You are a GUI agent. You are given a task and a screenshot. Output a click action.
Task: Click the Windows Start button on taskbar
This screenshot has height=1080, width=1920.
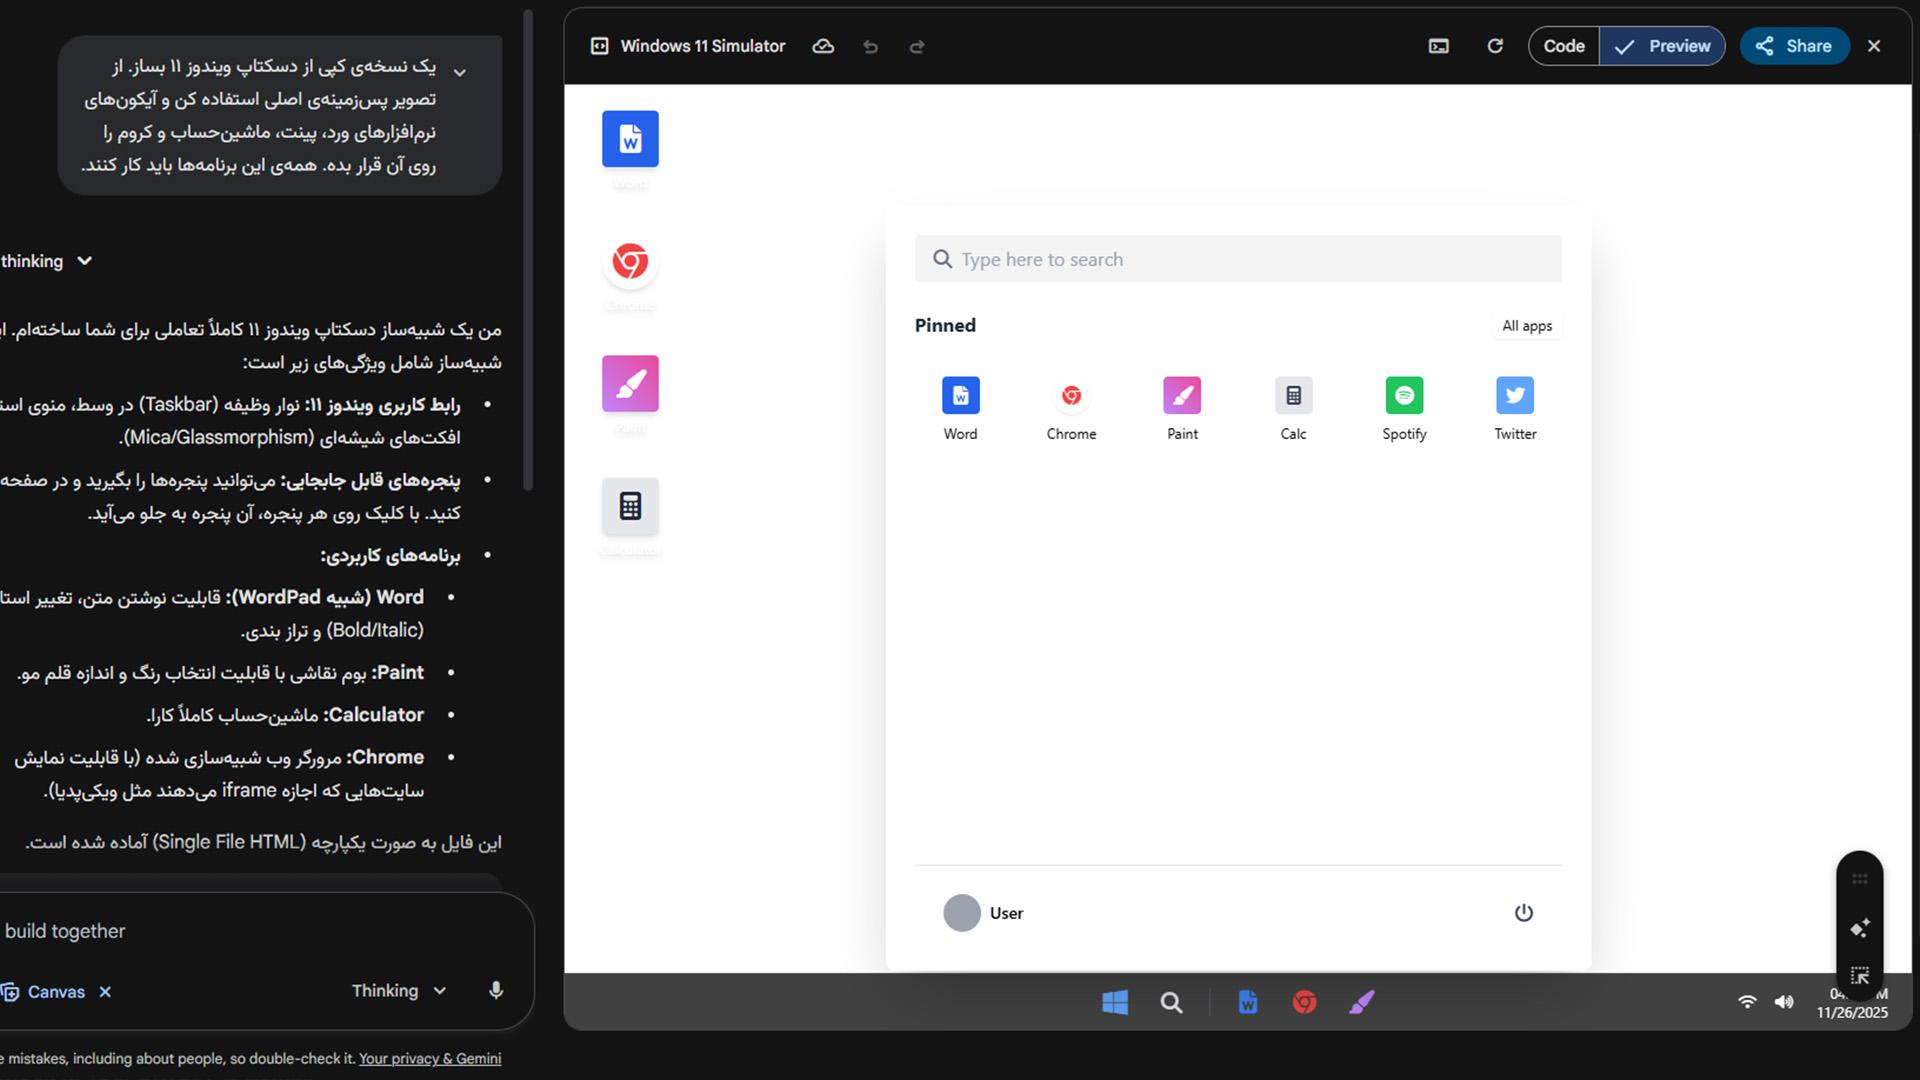1115,1002
